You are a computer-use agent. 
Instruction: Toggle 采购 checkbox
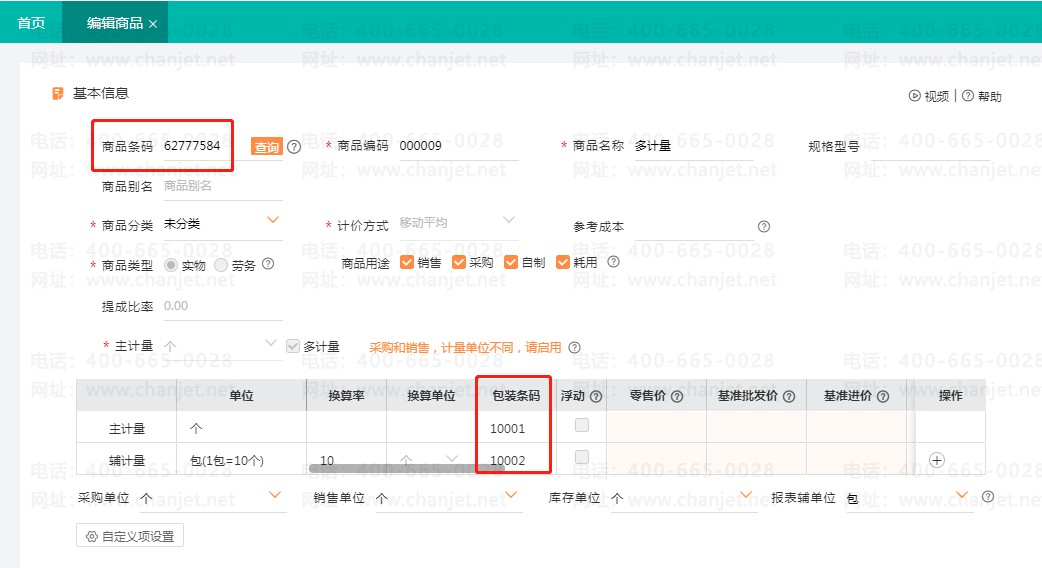point(459,262)
